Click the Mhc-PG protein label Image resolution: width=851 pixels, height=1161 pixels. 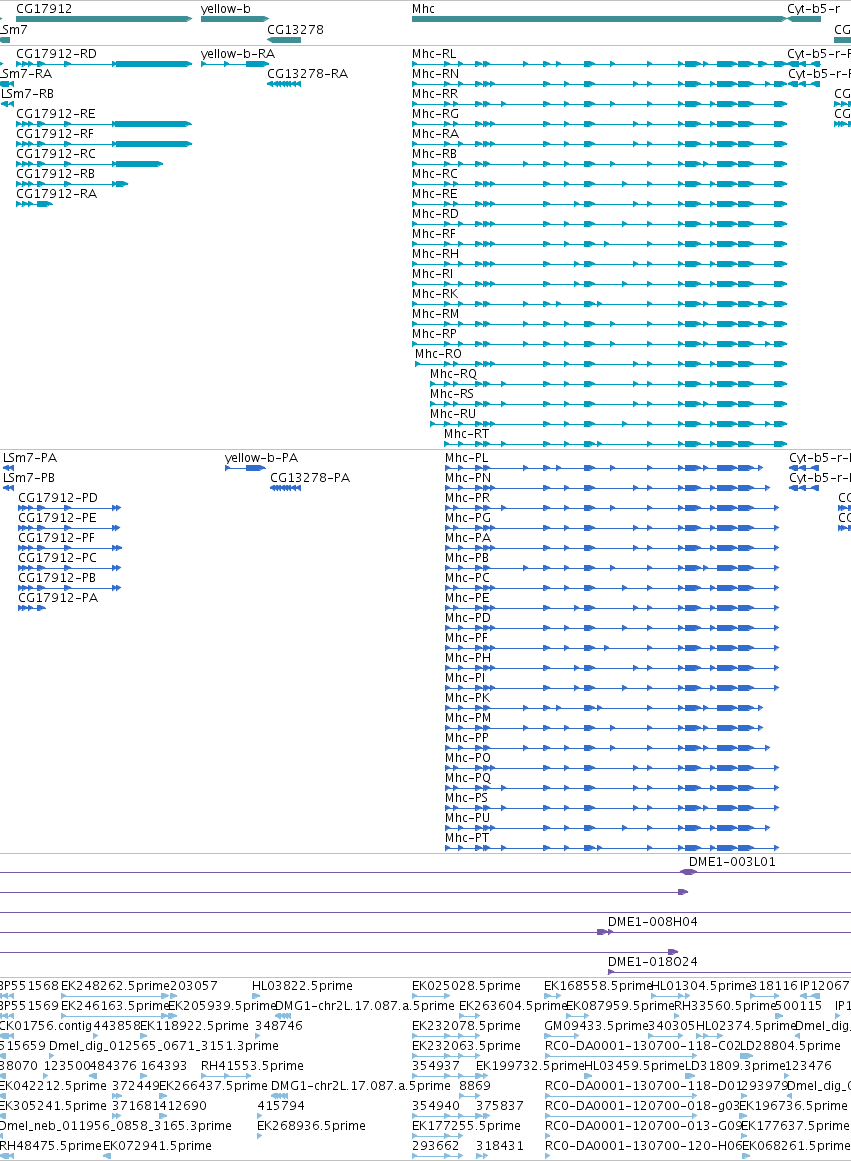pyautogui.click(x=468, y=518)
